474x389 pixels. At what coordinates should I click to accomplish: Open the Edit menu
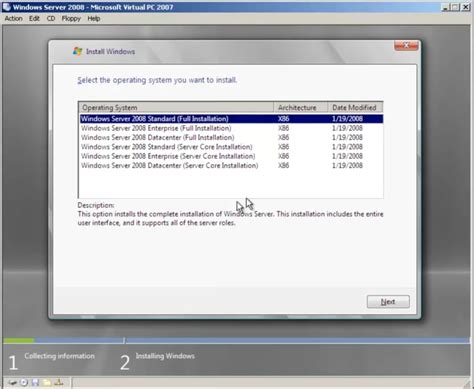(x=34, y=19)
